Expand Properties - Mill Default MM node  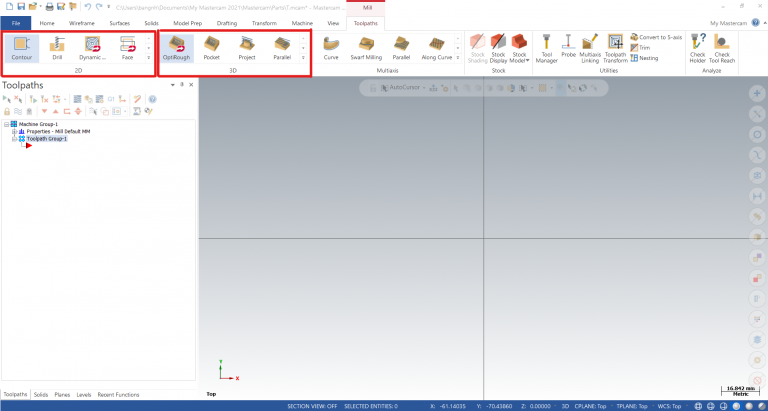[x=14, y=132]
